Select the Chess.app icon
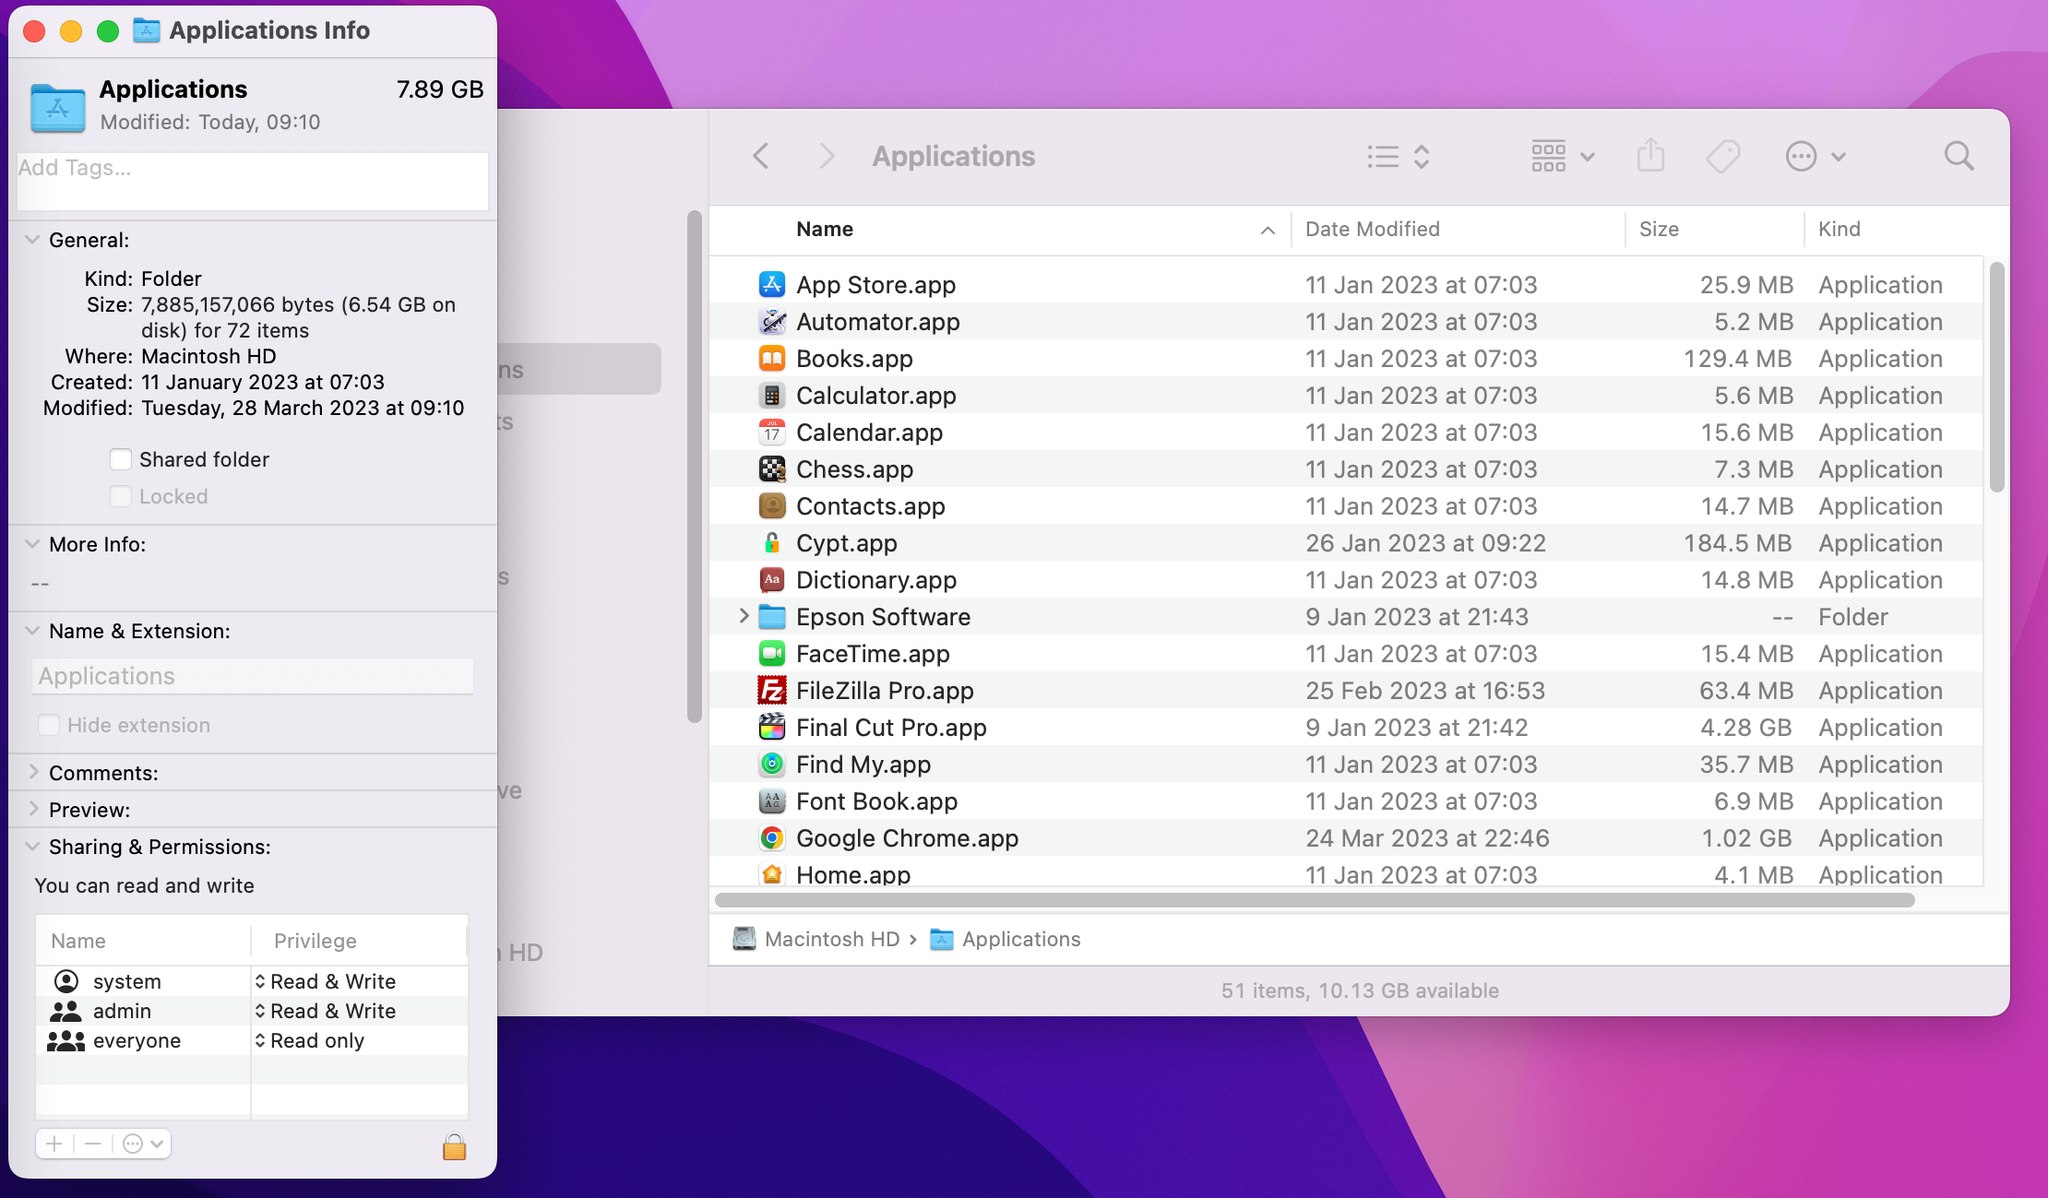The height and width of the screenshot is (1198, 2048). coord(772,469)
